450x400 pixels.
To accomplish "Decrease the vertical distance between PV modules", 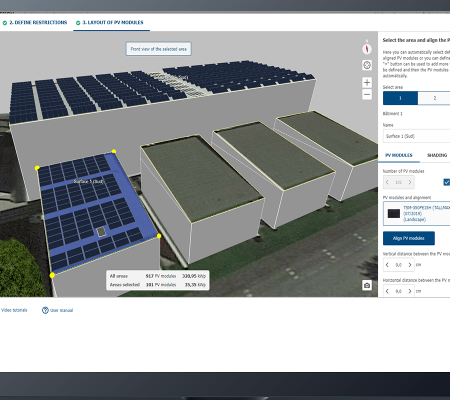I will [387, 265].
